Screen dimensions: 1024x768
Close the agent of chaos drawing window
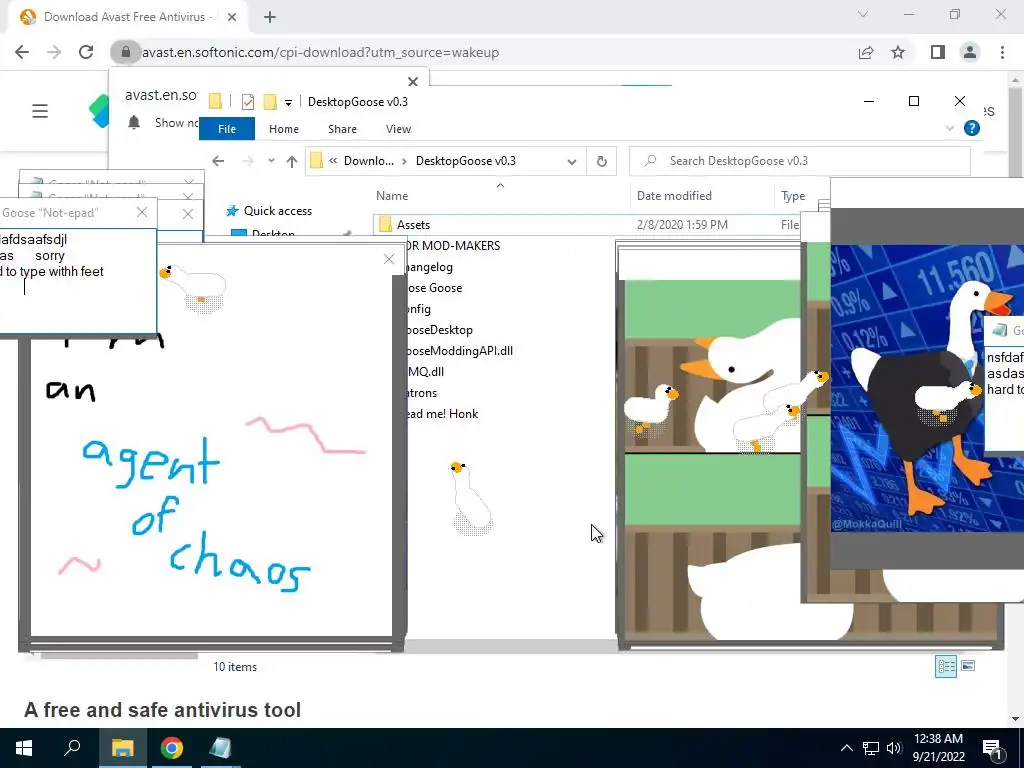click(389, 259)
